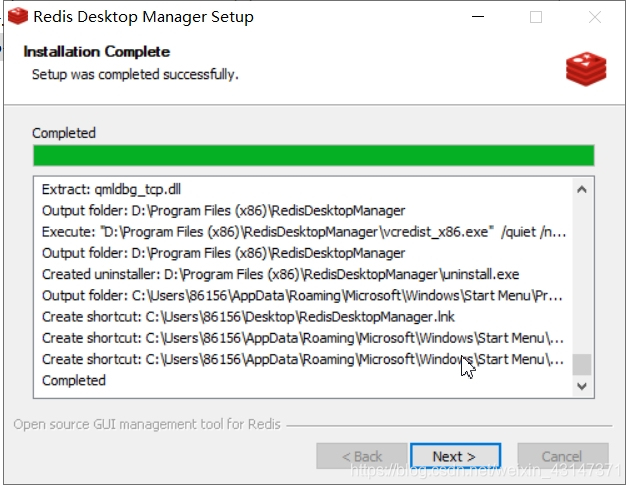
Task: Click the green installation progress bar
Action: pos(314,155)
